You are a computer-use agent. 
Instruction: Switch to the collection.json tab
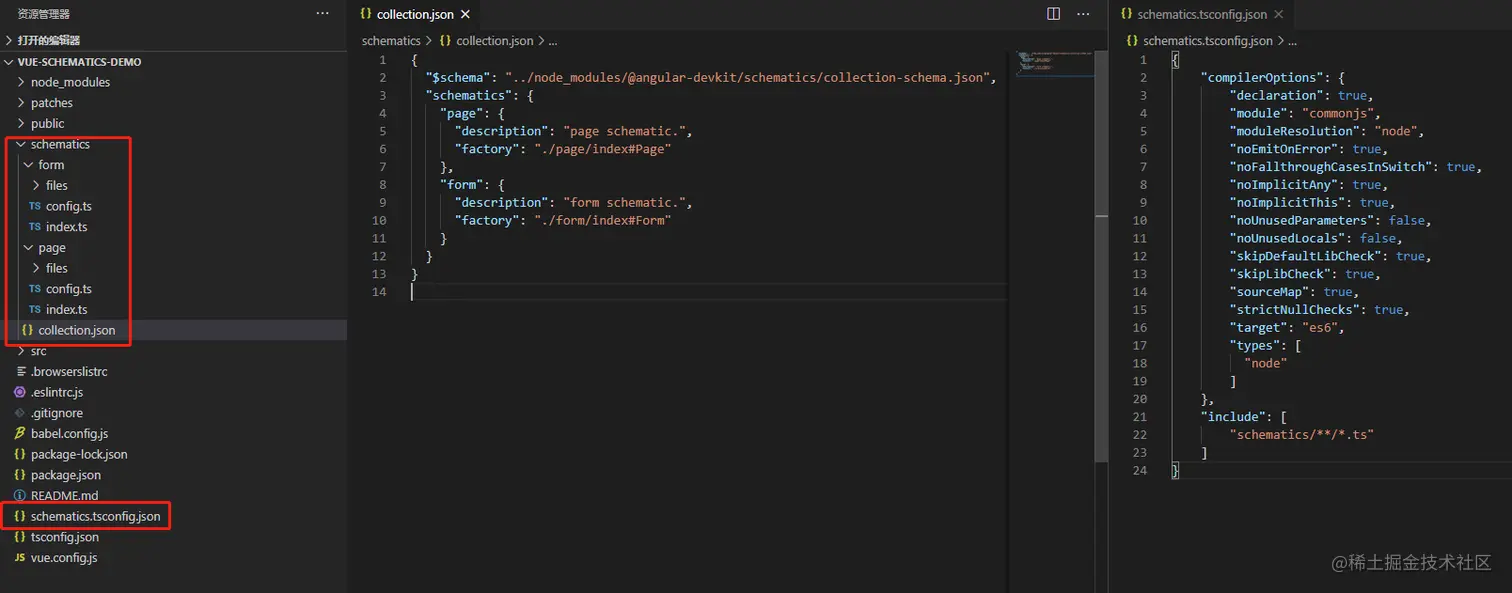tap(414, 15)
